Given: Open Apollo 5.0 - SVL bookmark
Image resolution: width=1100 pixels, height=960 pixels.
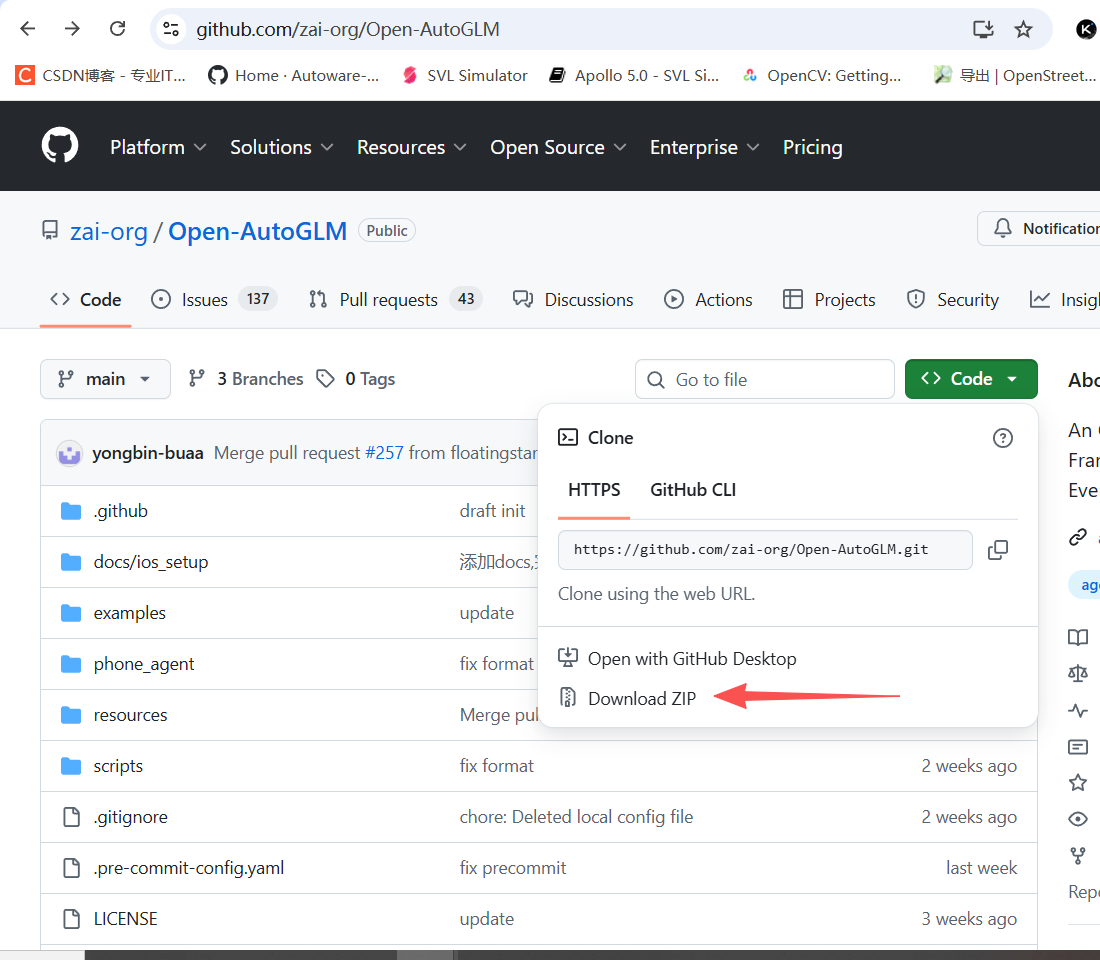Looking at the screenshot, I should coord(634,75).
